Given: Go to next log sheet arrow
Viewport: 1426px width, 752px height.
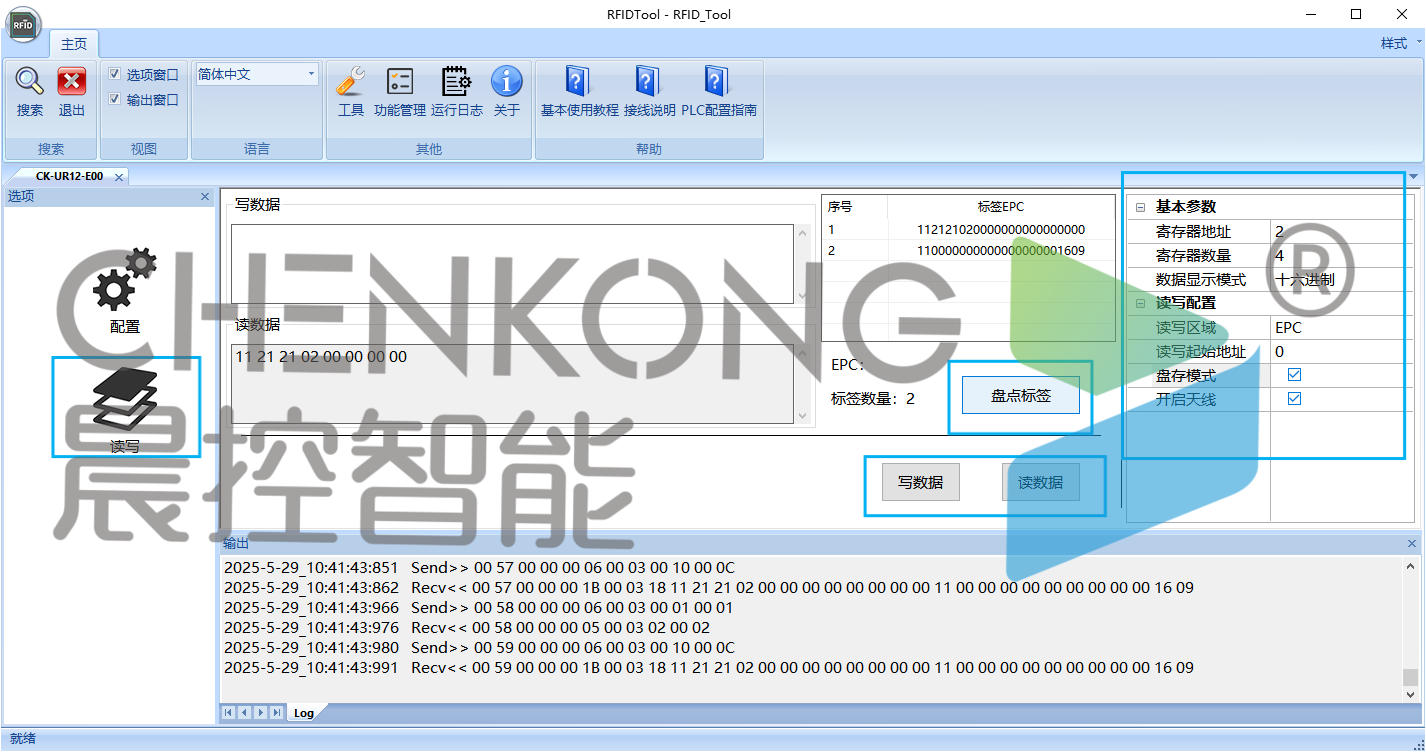Looking at the screenshot, I should pos(260,712).
